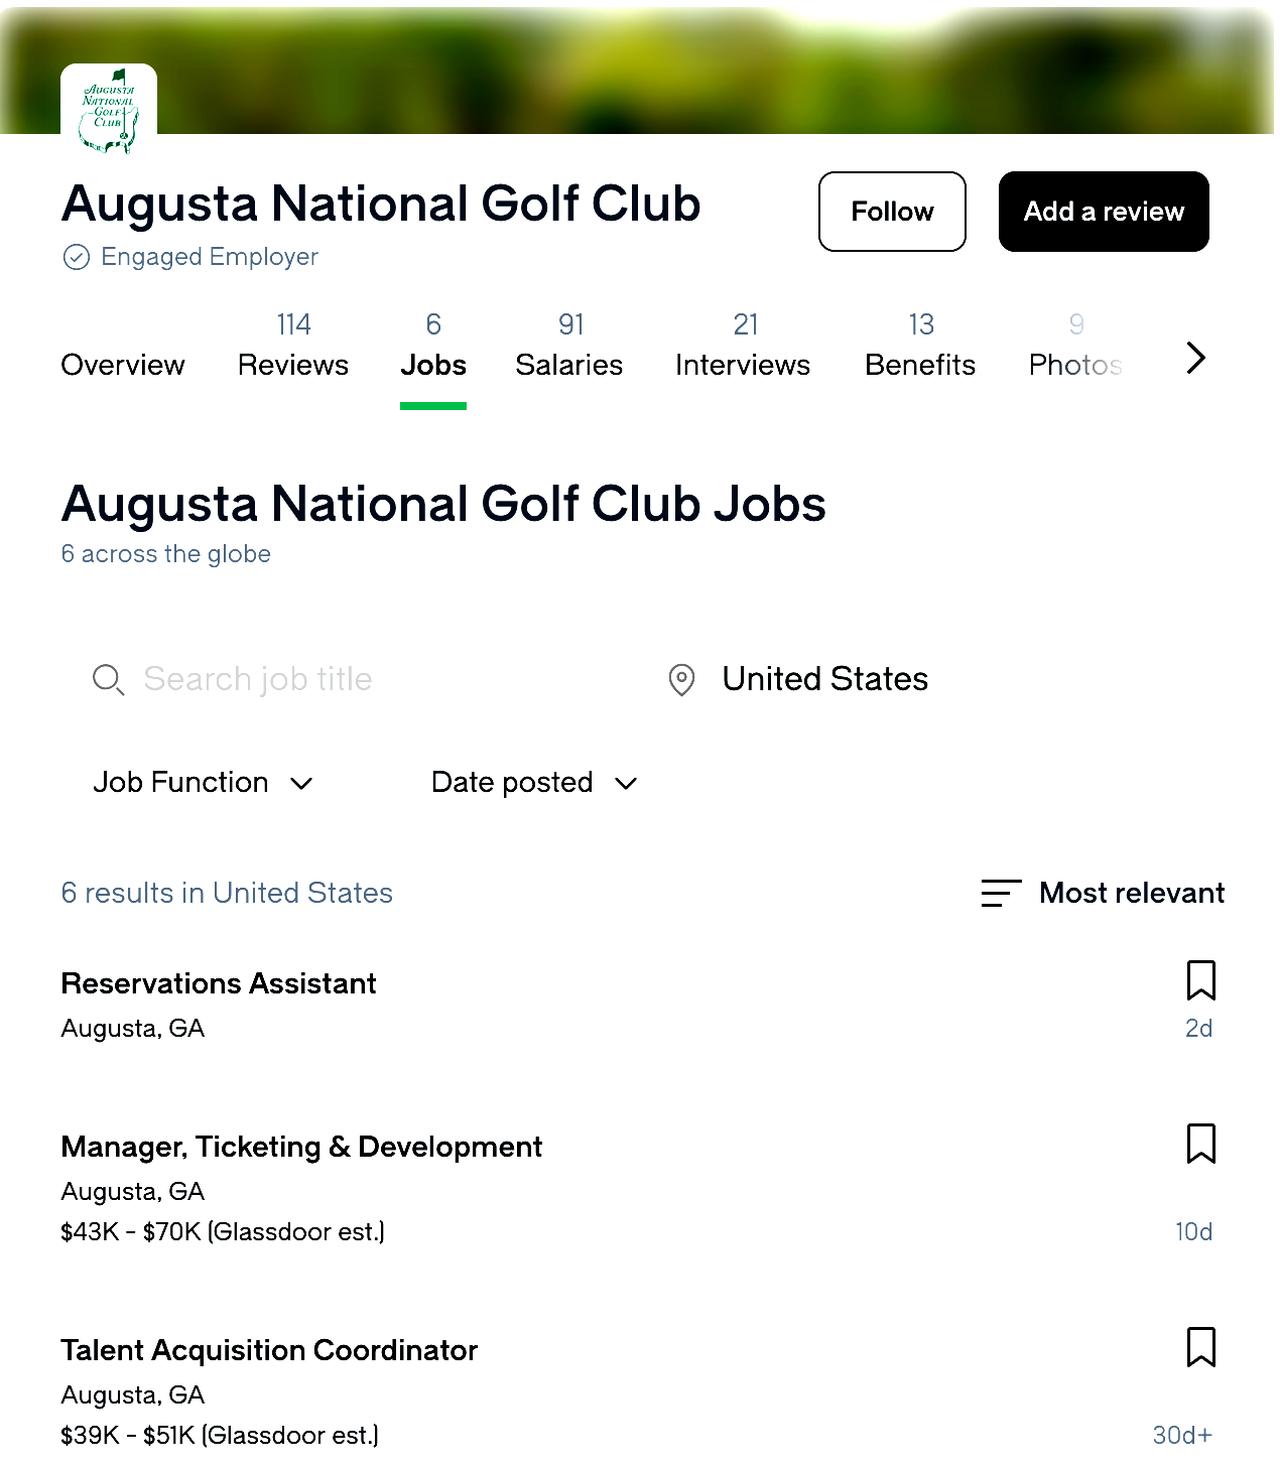The height and width of the screenshot is (1465, 1280).
Task: Expand the Job Function dropdown
Action: pos(204,782)
